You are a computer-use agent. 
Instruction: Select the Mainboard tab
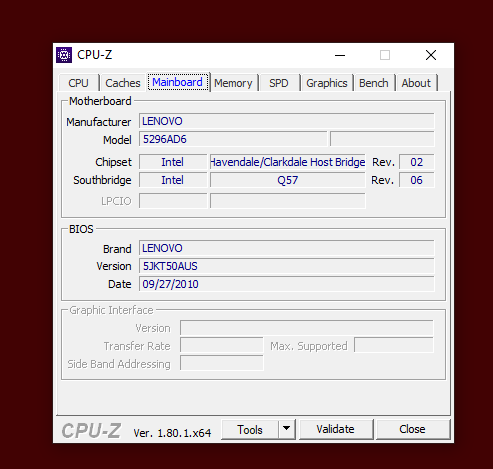(x=177, y=82)
